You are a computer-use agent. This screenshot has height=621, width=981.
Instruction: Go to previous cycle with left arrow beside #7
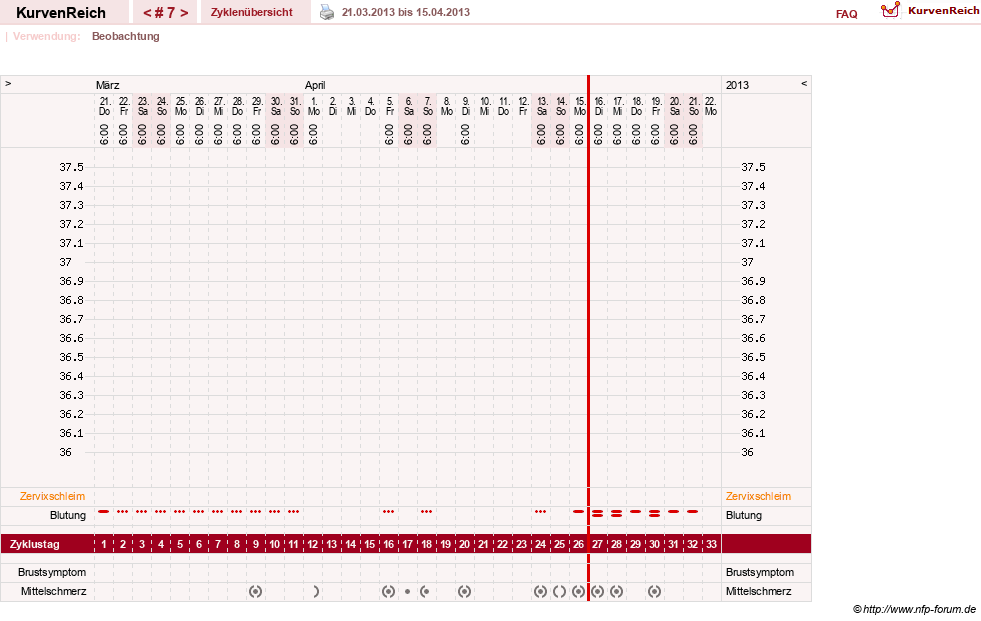click(147, 13)
